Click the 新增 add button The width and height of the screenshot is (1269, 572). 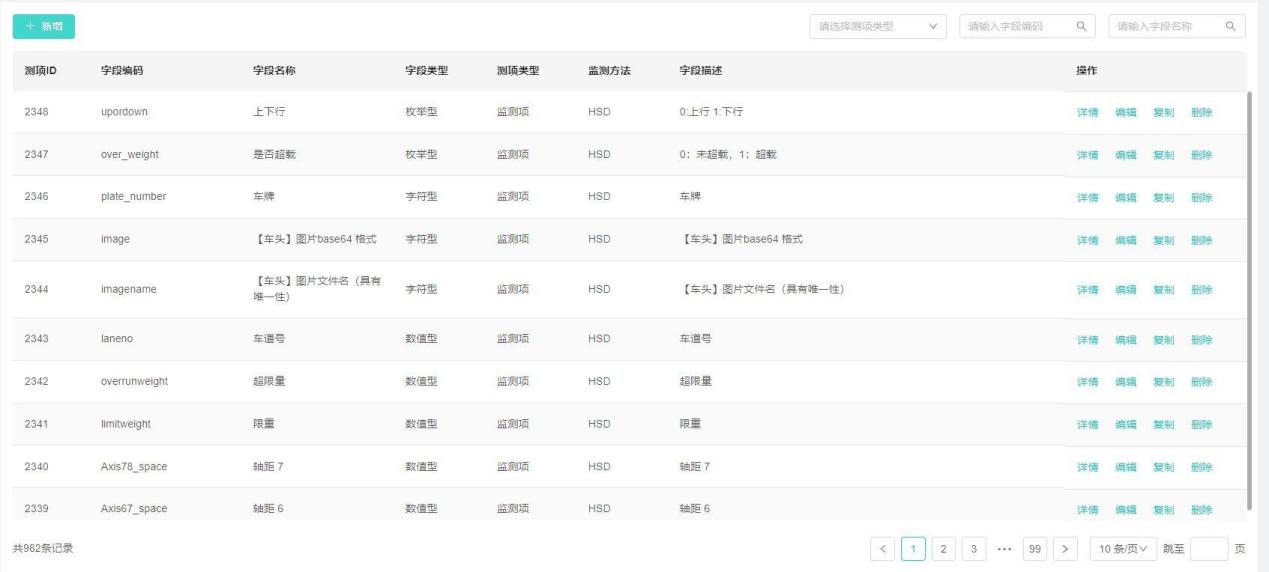click(x=43, y=27)
